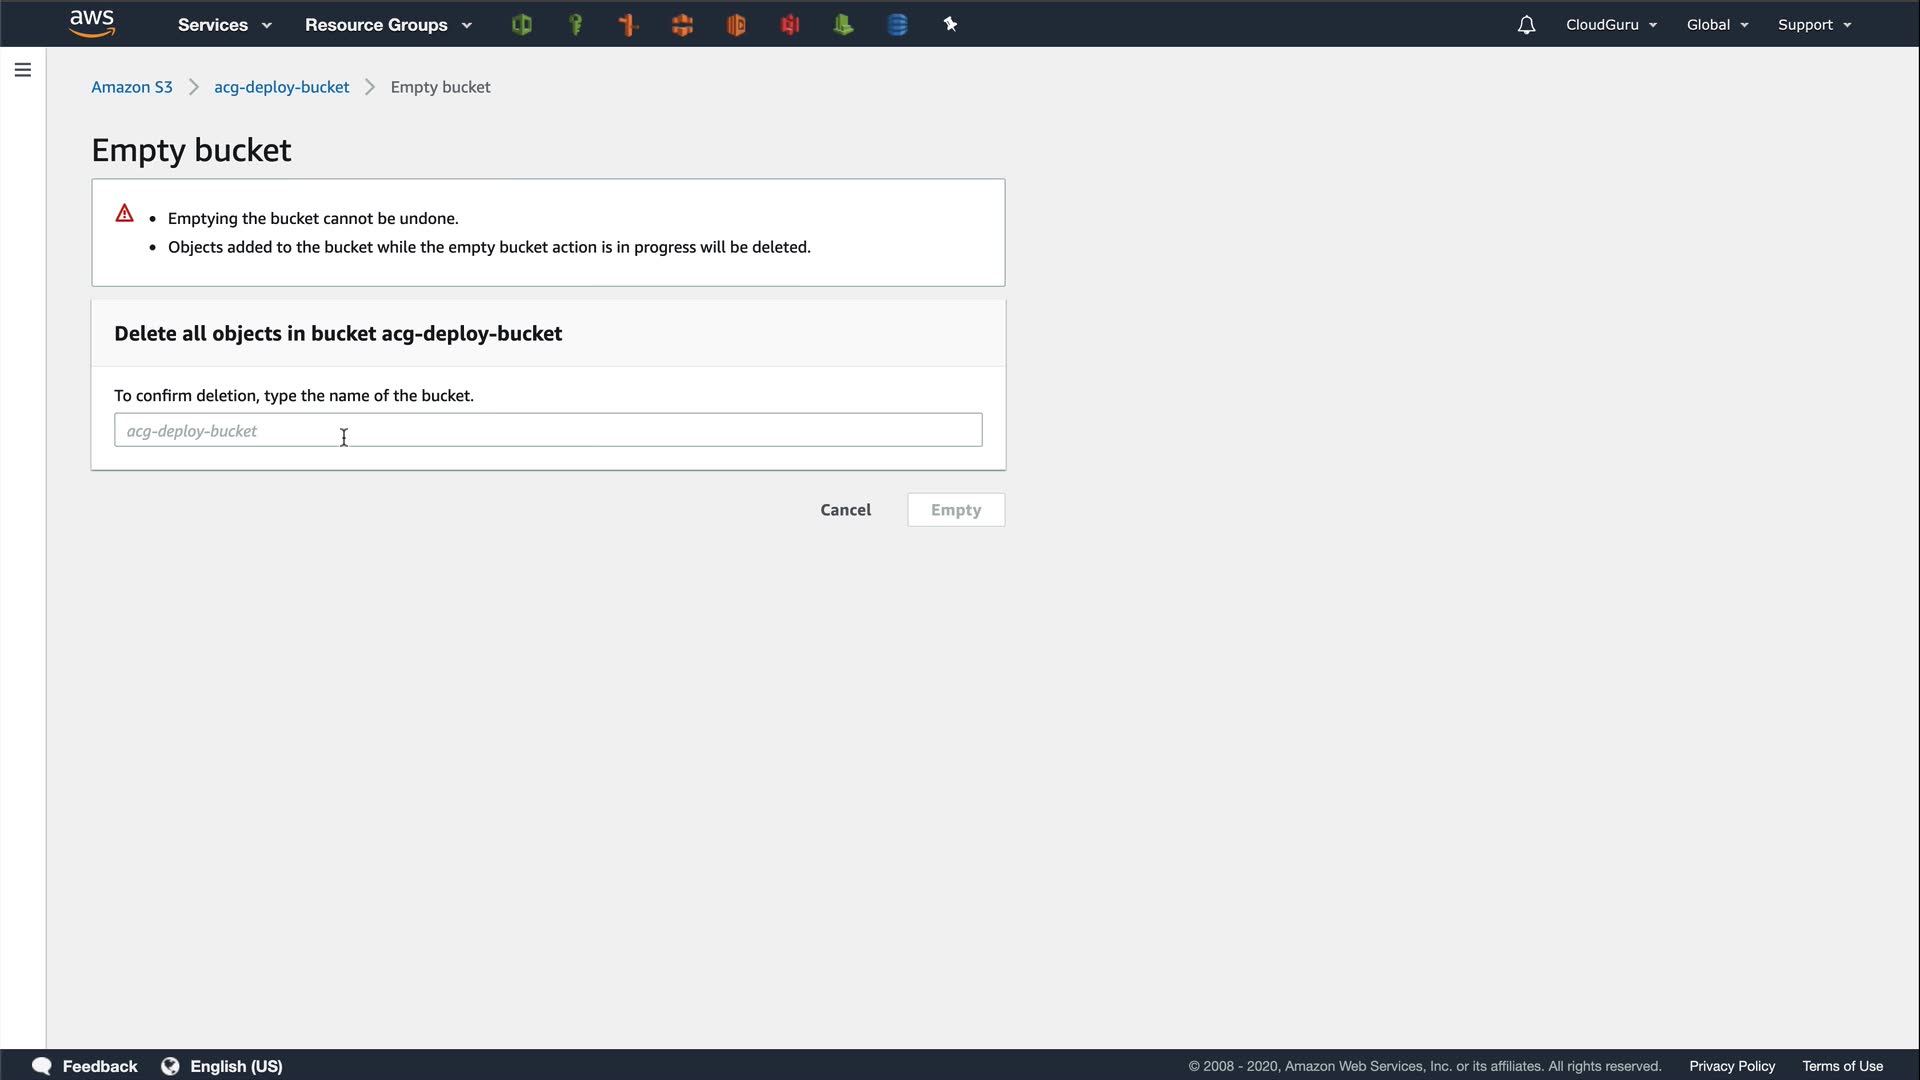Open the green key IAM shortcut icon
Image resolution: width=1920 pixels, height=1080 pixels.
tap(575, 25)
